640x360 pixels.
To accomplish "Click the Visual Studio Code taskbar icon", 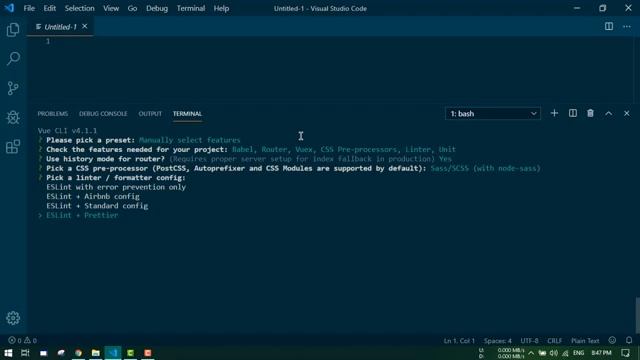I will pos(113,353).
